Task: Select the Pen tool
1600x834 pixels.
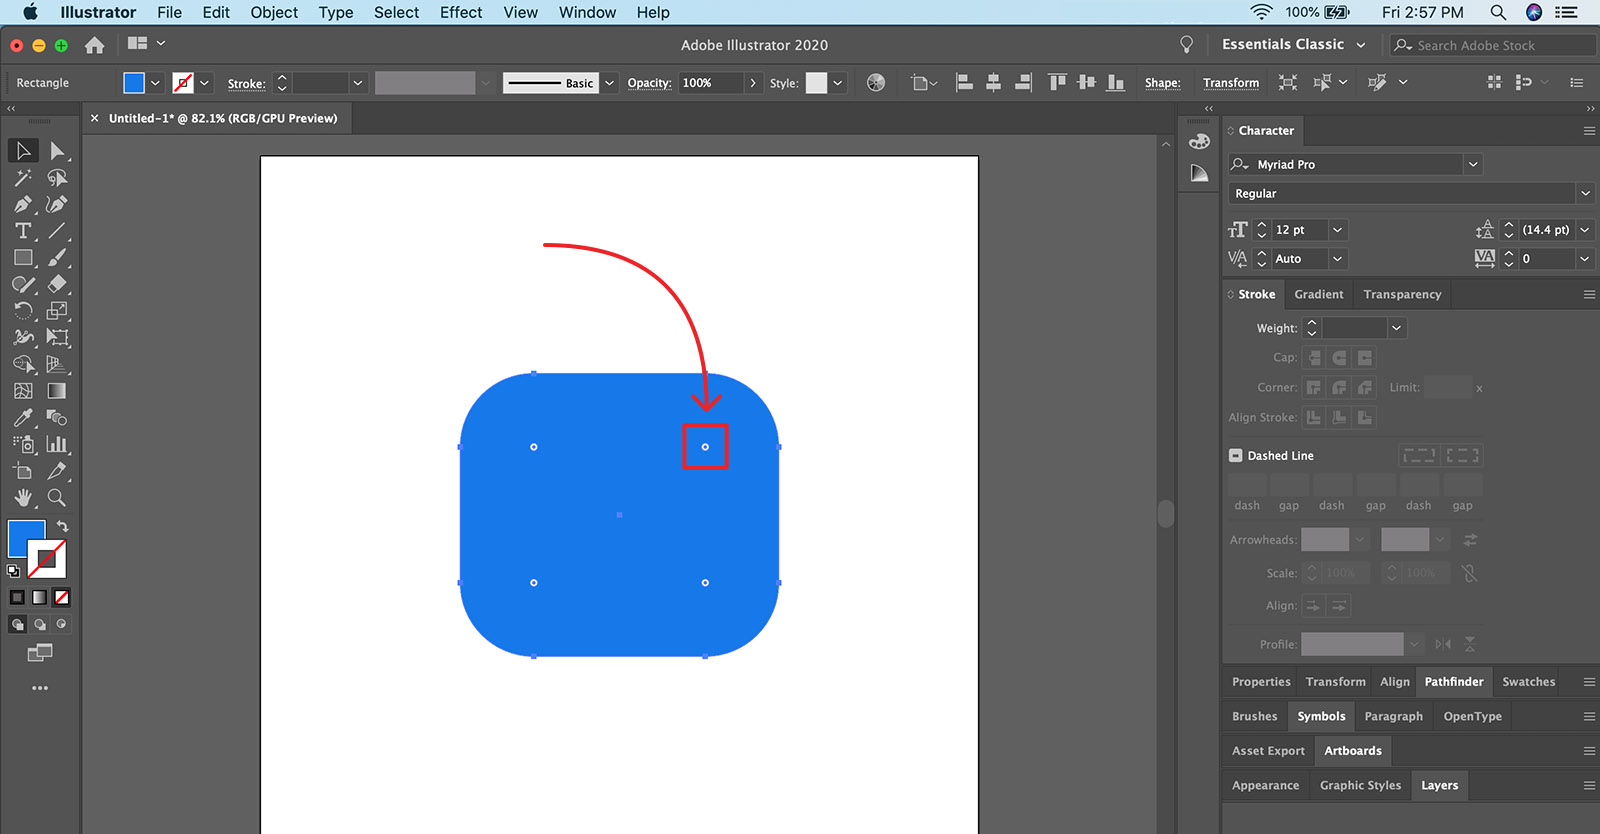Action: (x=22, y=204)
